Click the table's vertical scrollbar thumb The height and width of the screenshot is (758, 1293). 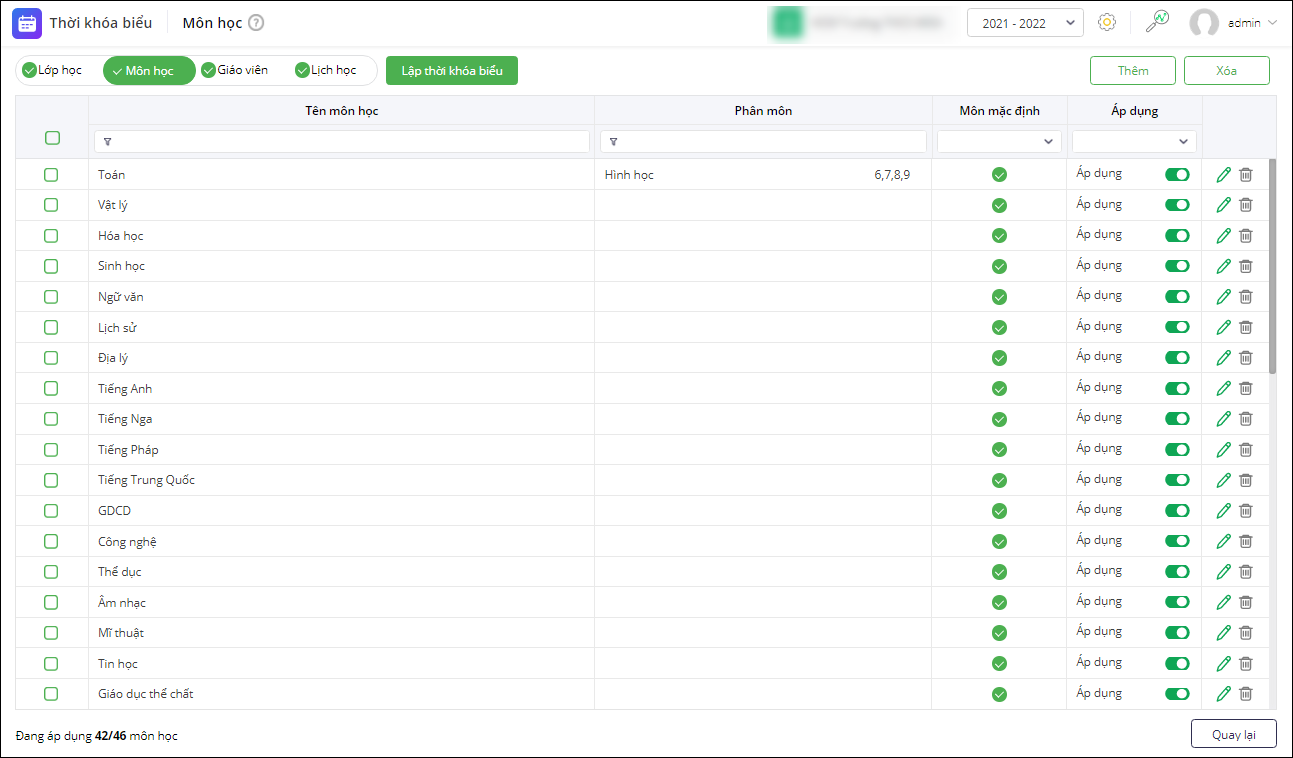pyautogui.click(x=1273, y=265)
